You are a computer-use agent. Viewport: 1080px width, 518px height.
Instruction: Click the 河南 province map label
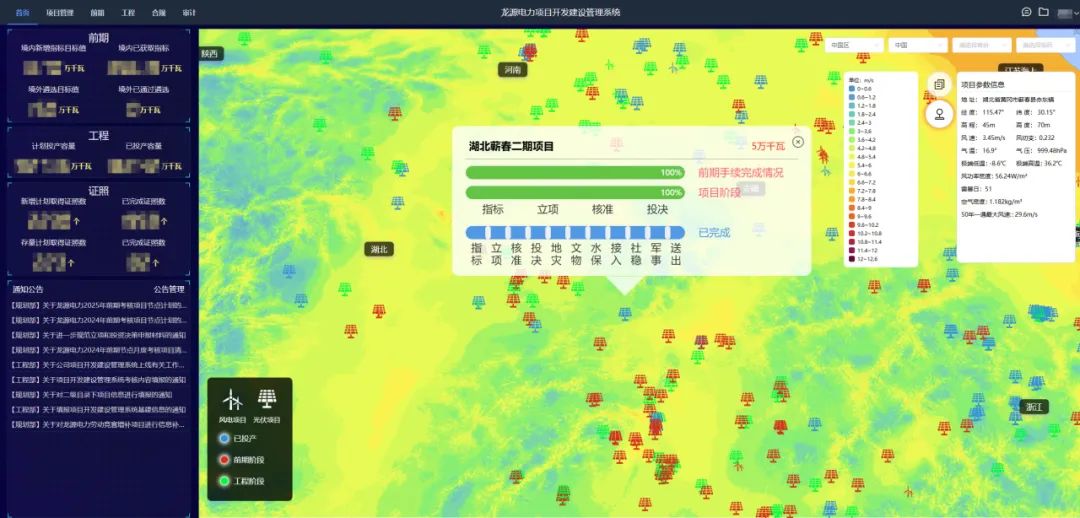(x=512, y=70)
